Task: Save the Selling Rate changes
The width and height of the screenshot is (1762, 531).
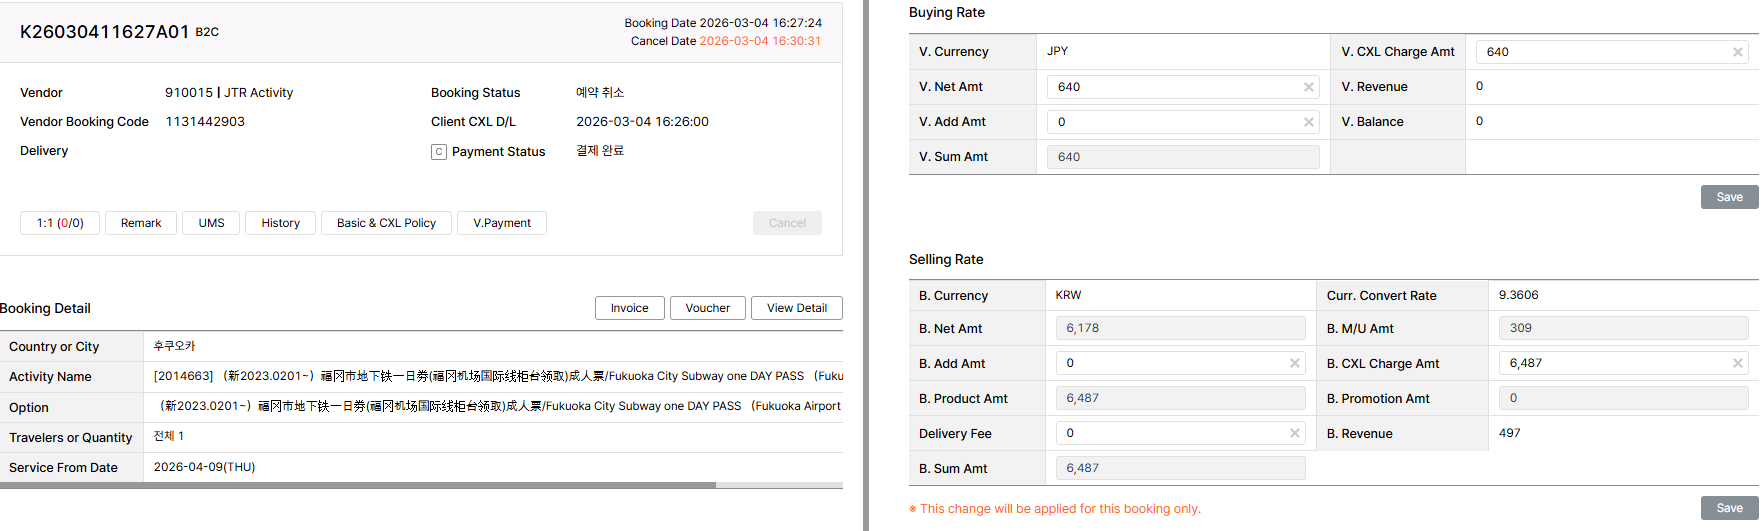Action: (x=1729, y=508)
